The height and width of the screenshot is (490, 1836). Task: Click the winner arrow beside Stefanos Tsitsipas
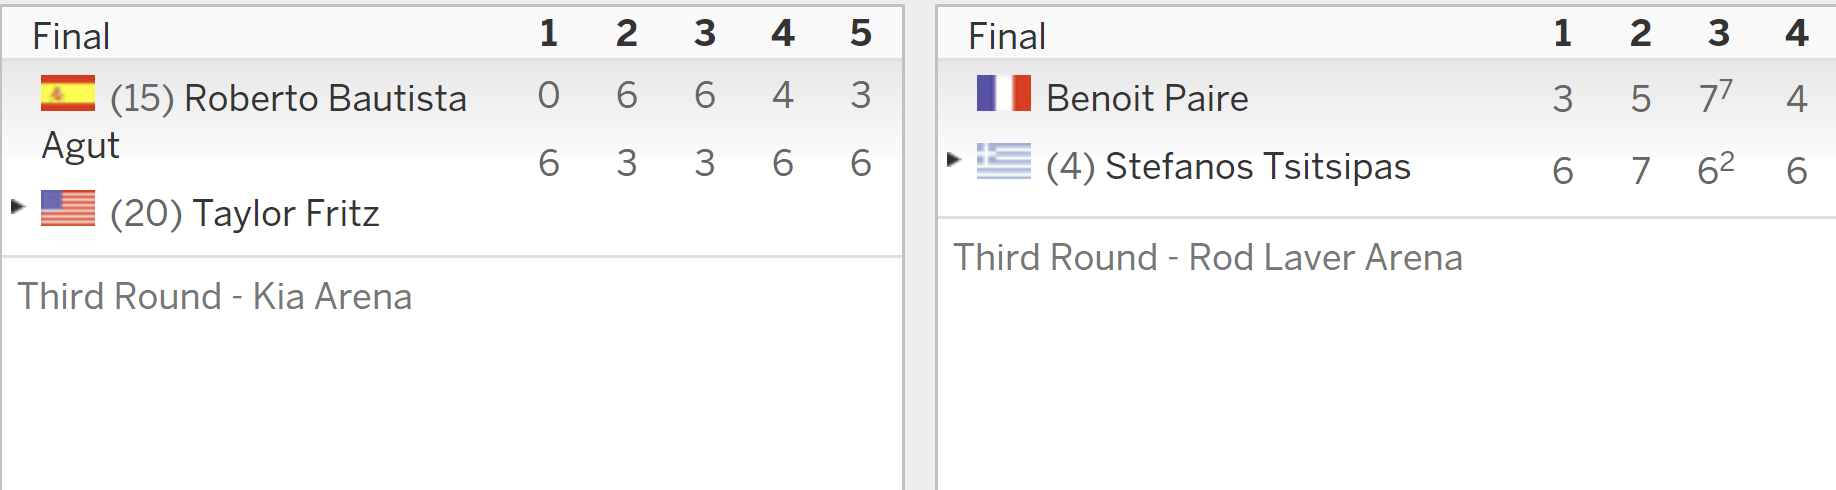954,159
